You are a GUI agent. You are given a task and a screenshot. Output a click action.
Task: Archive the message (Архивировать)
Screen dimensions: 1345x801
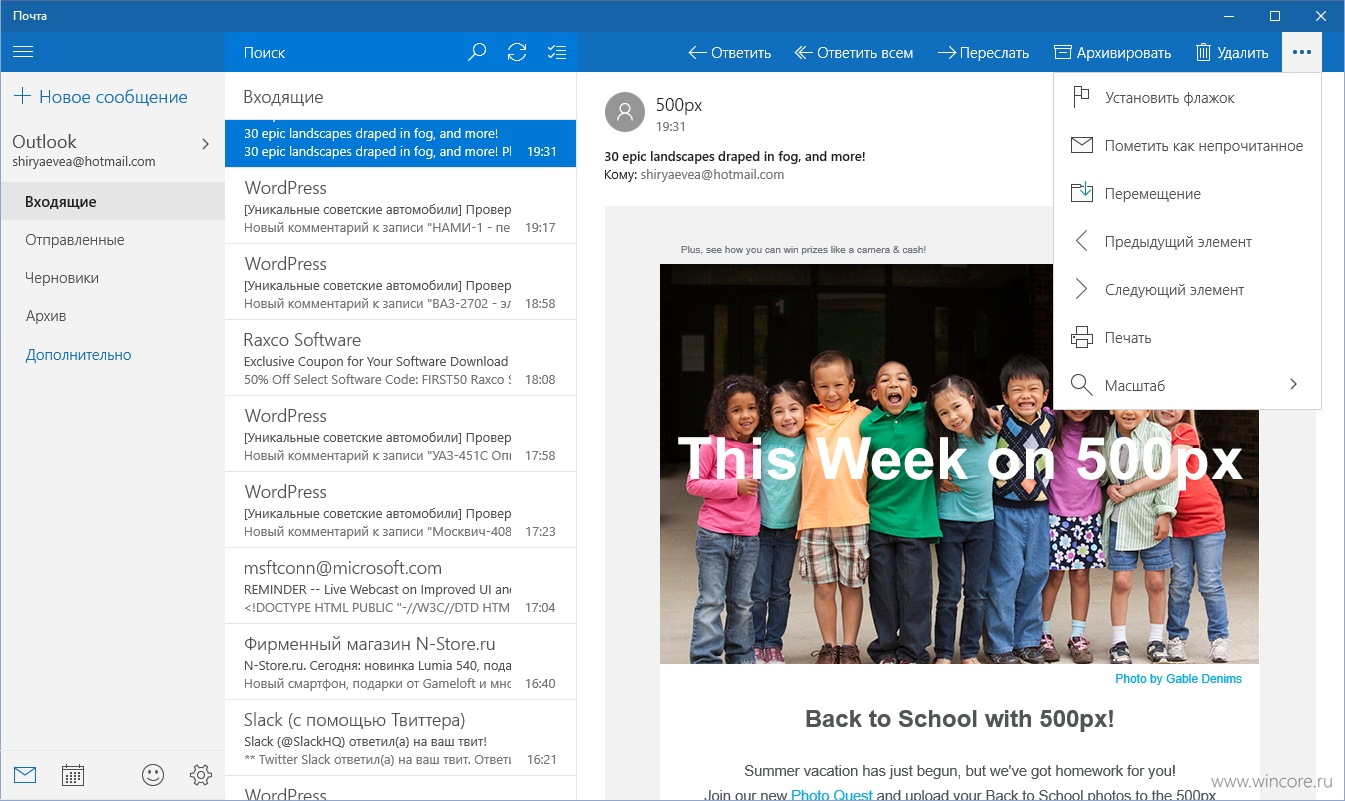pyautogui.click(x=1112, y=53)
